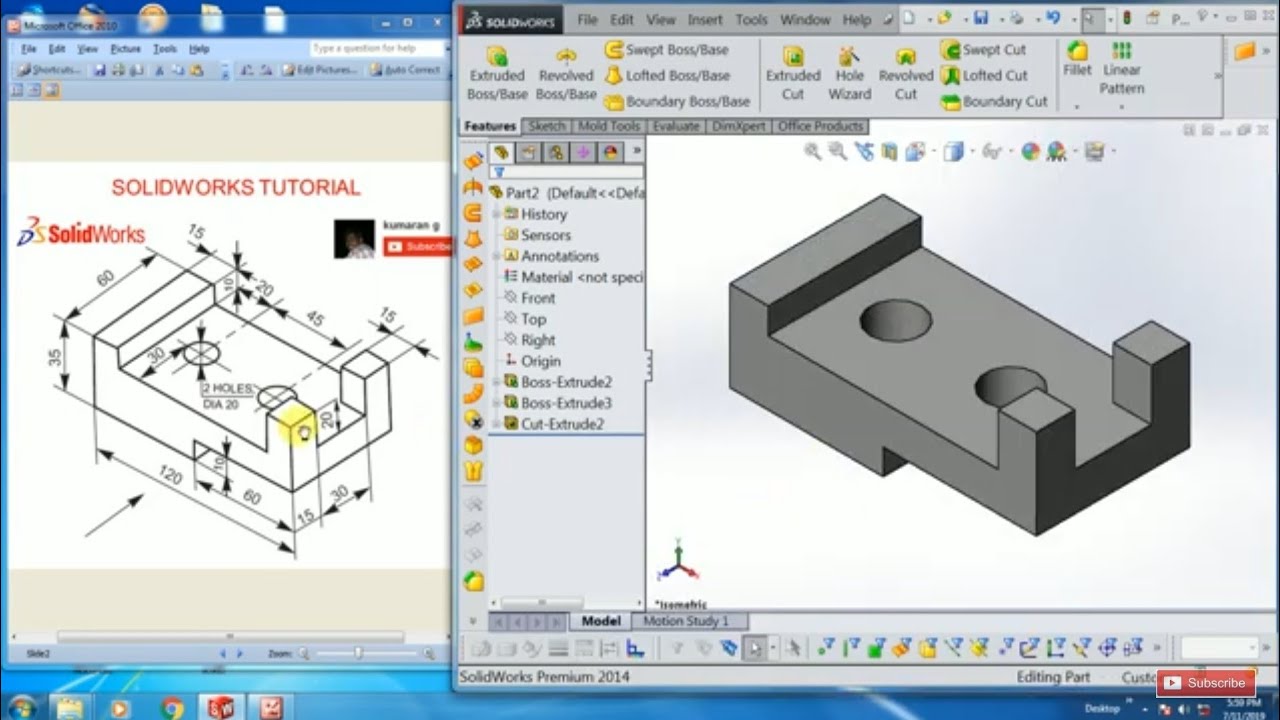Click the Linear Pattern tool
The image size is (1280, 720).
tap(1122, 68)
